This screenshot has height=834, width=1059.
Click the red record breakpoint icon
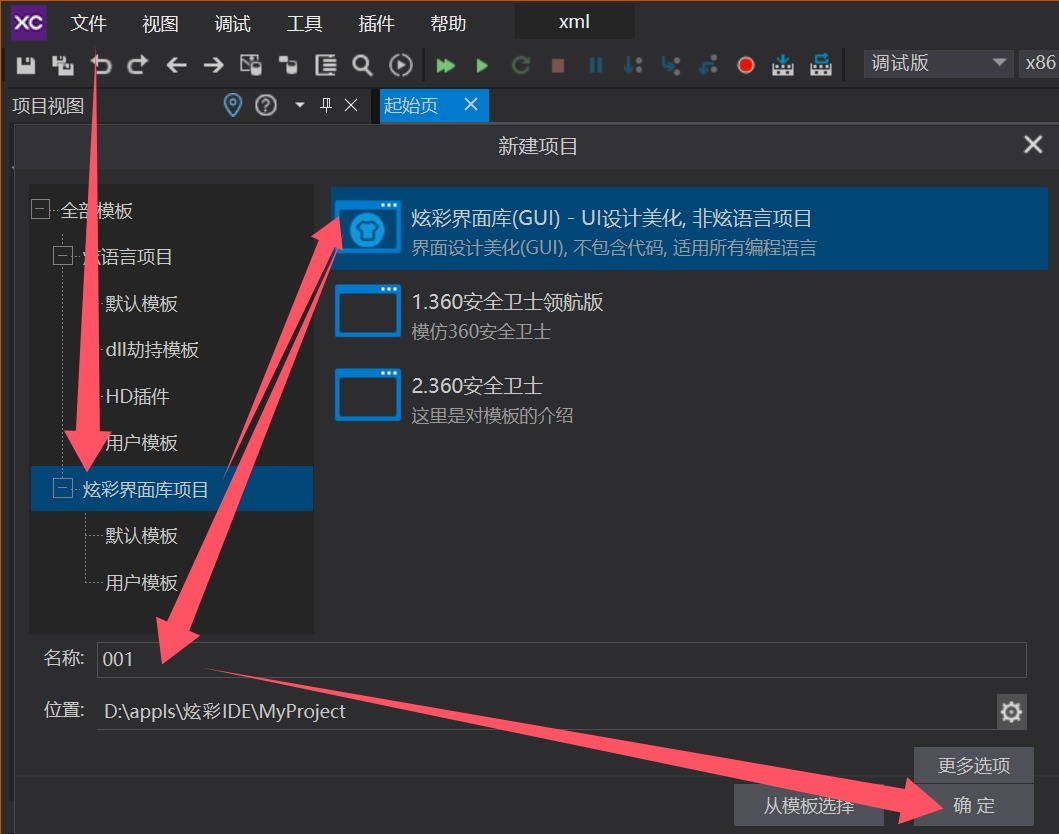pyautogui.click(x=746, y=66)
